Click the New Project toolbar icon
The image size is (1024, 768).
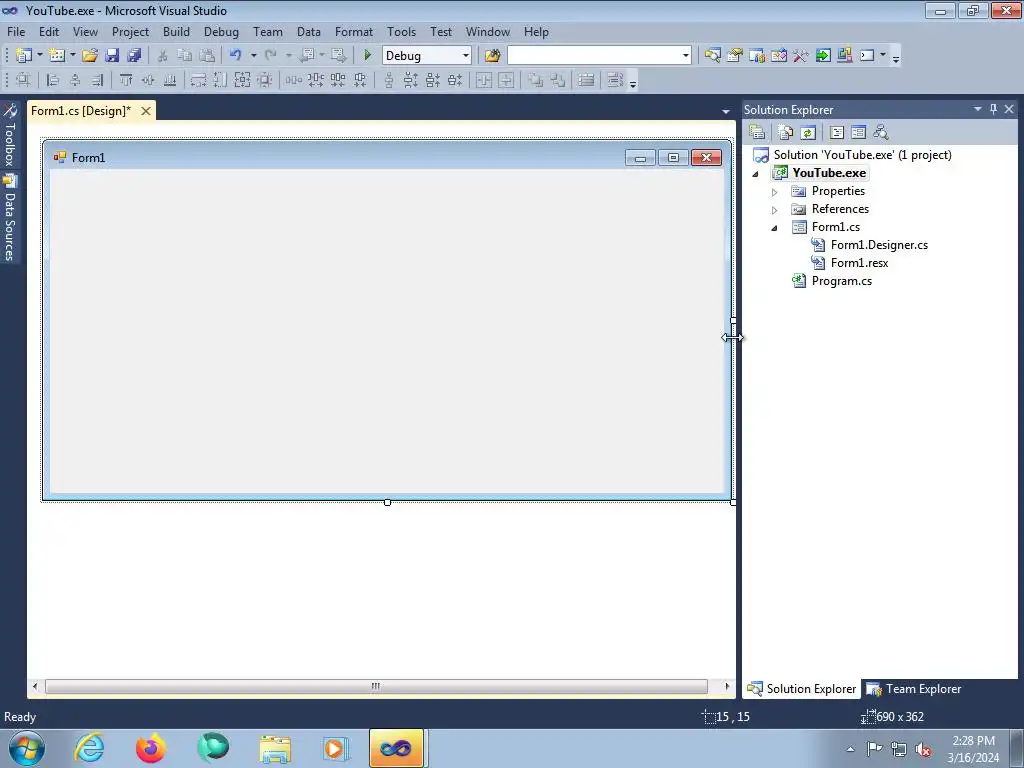(24, 56)
